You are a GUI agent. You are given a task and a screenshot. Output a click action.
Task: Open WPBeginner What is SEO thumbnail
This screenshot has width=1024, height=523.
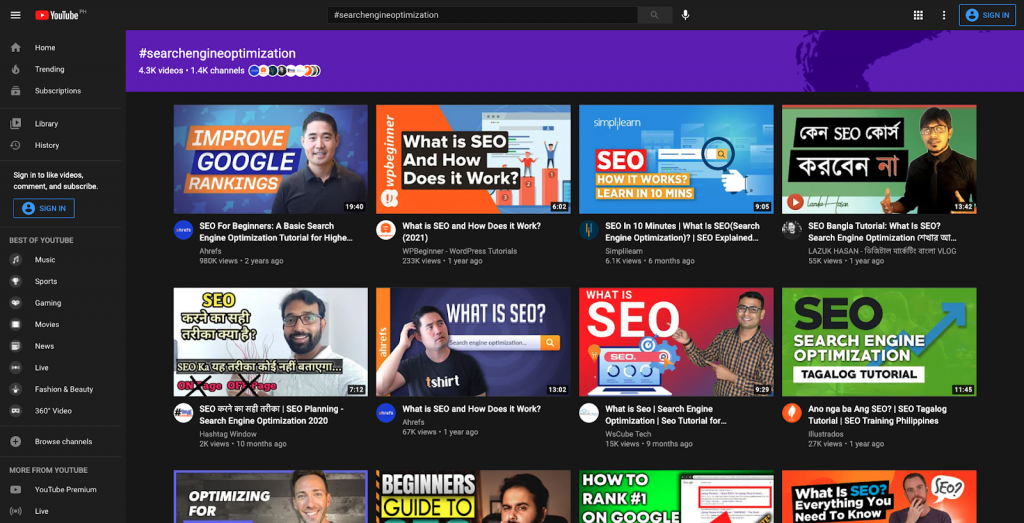473,159
